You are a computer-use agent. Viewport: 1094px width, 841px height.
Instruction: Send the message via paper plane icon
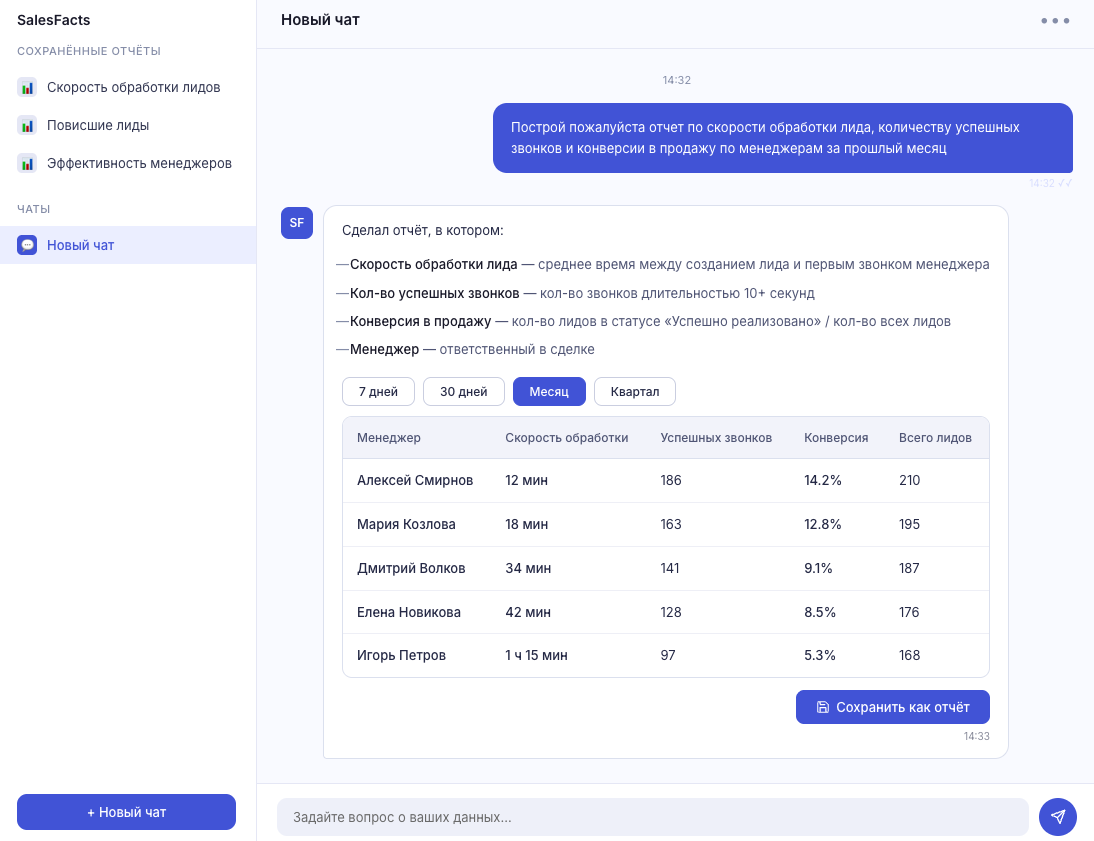1057,817
